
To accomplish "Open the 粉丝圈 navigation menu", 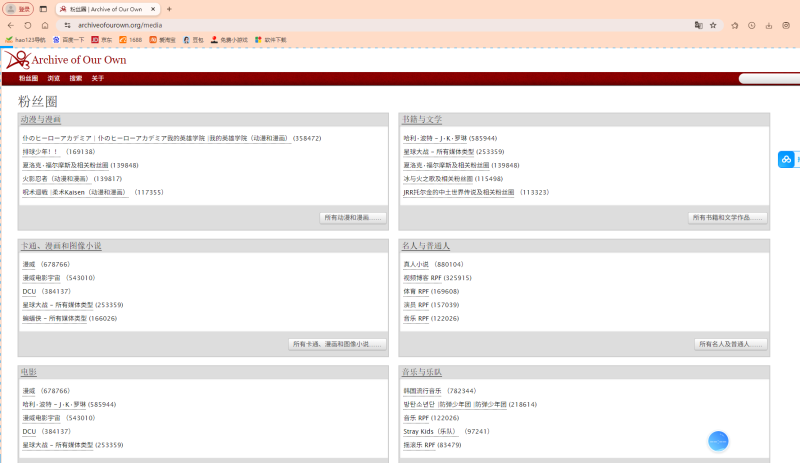I will click(x=29, y=79).
